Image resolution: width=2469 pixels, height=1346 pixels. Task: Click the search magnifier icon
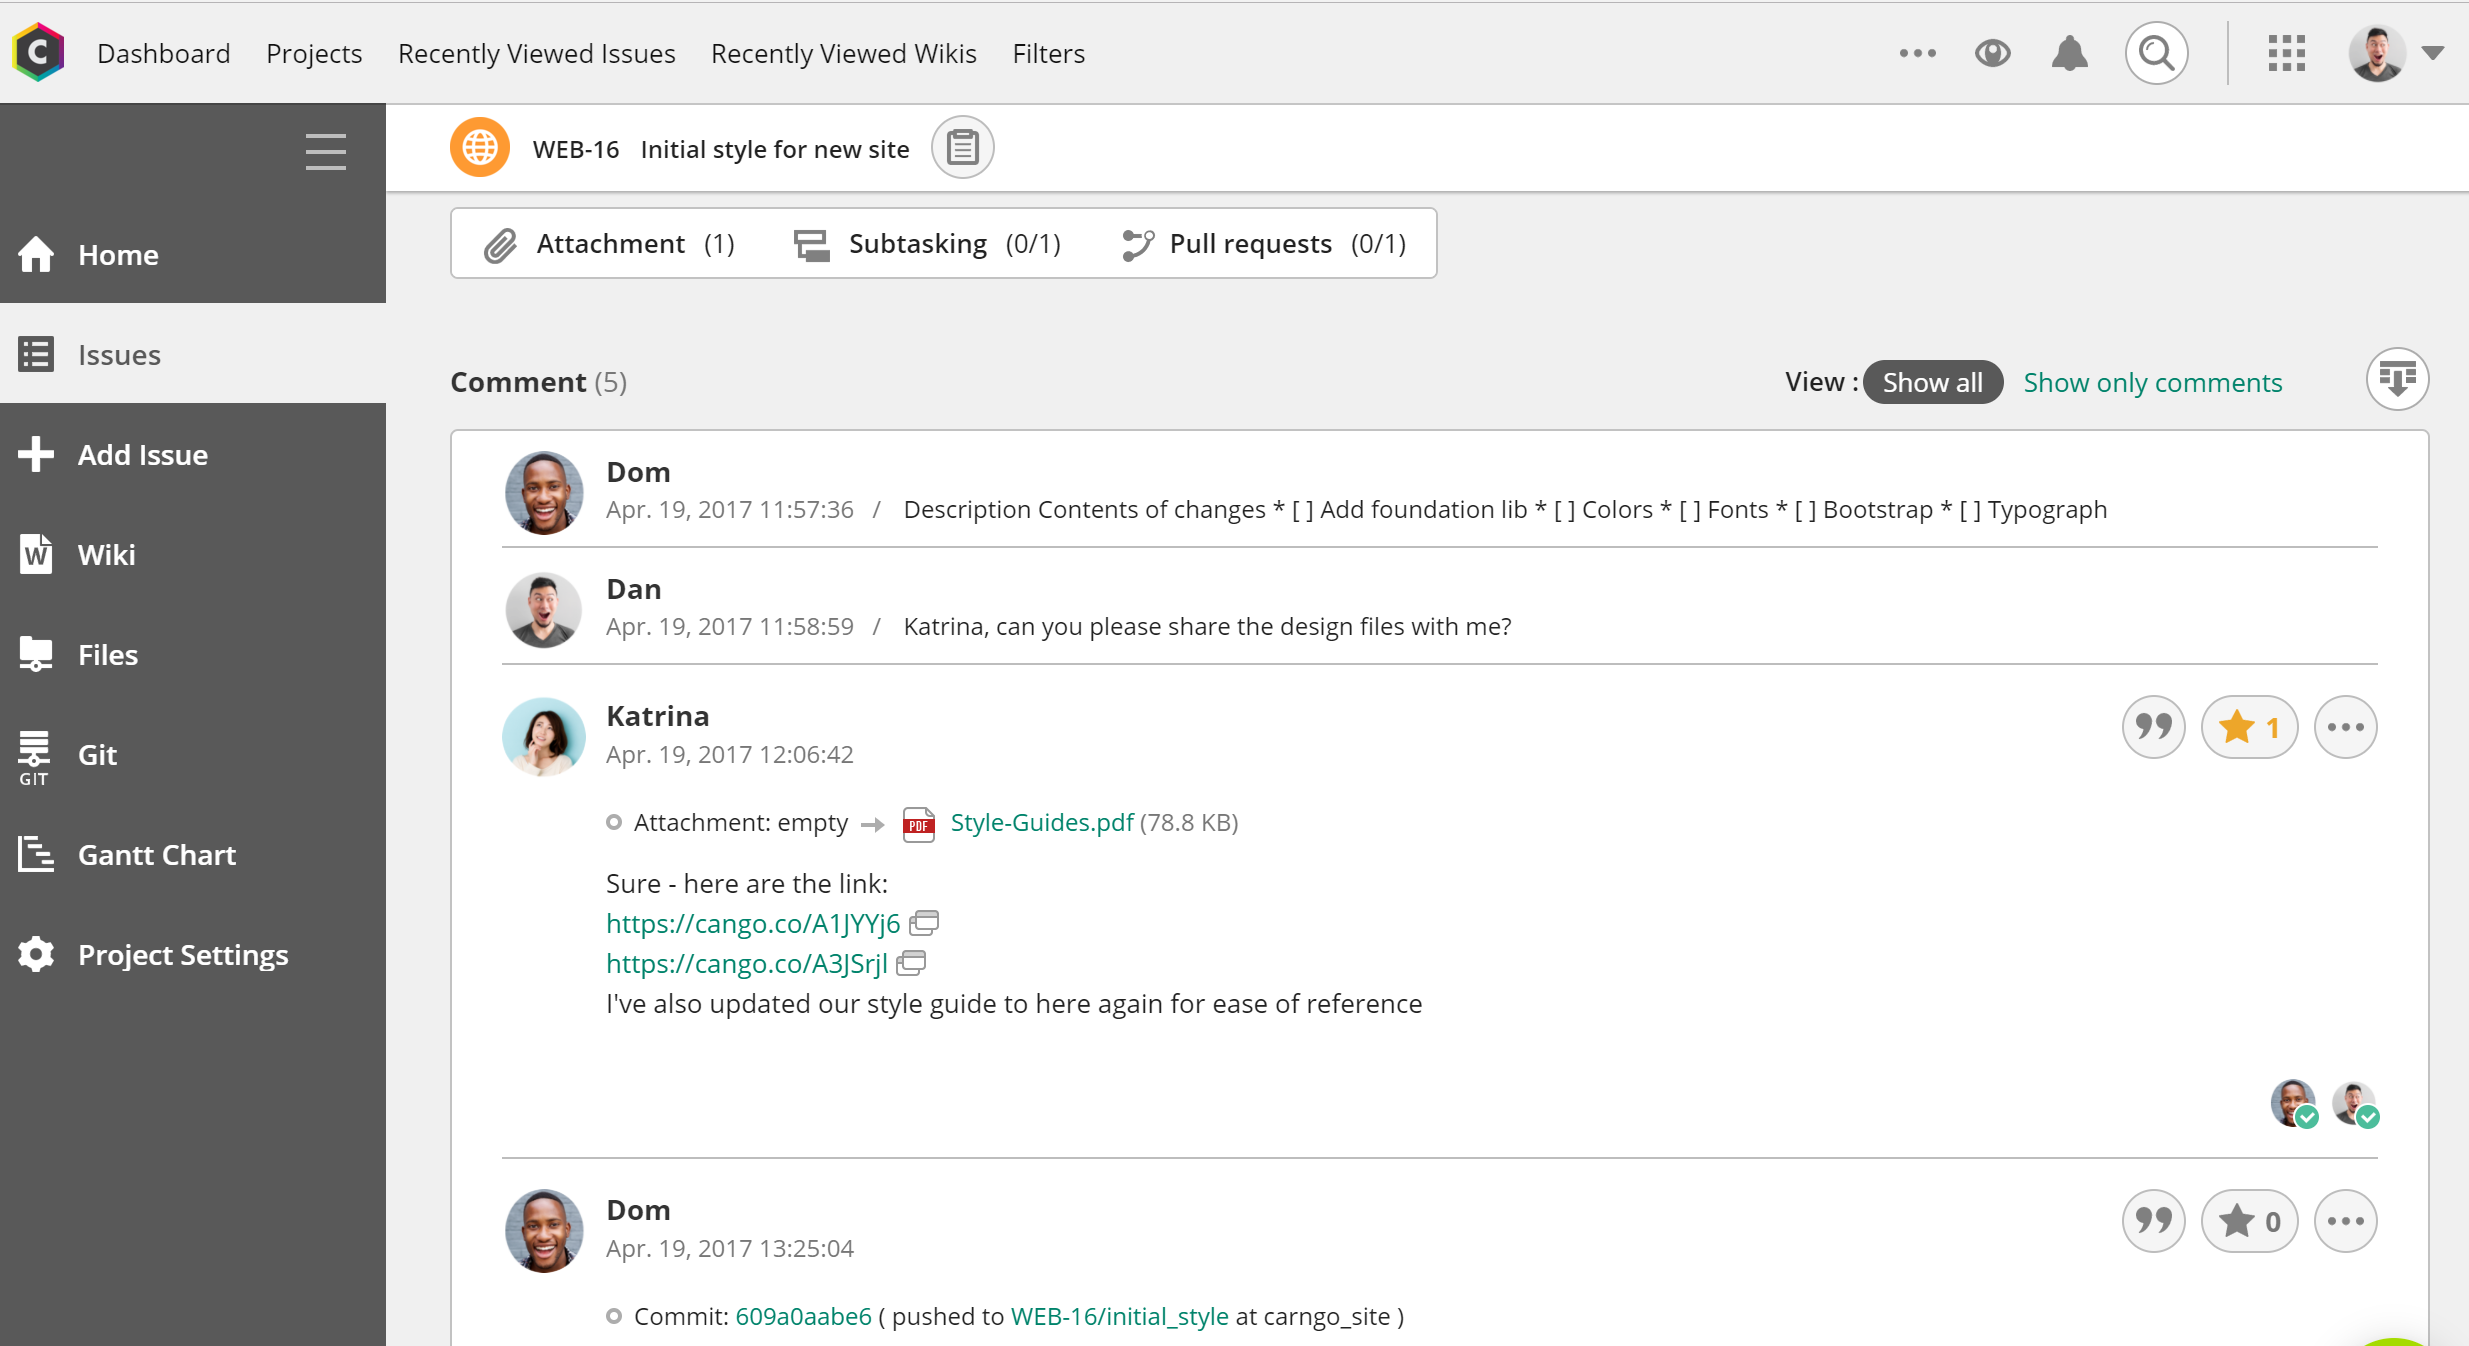(x=2156, y=53)
